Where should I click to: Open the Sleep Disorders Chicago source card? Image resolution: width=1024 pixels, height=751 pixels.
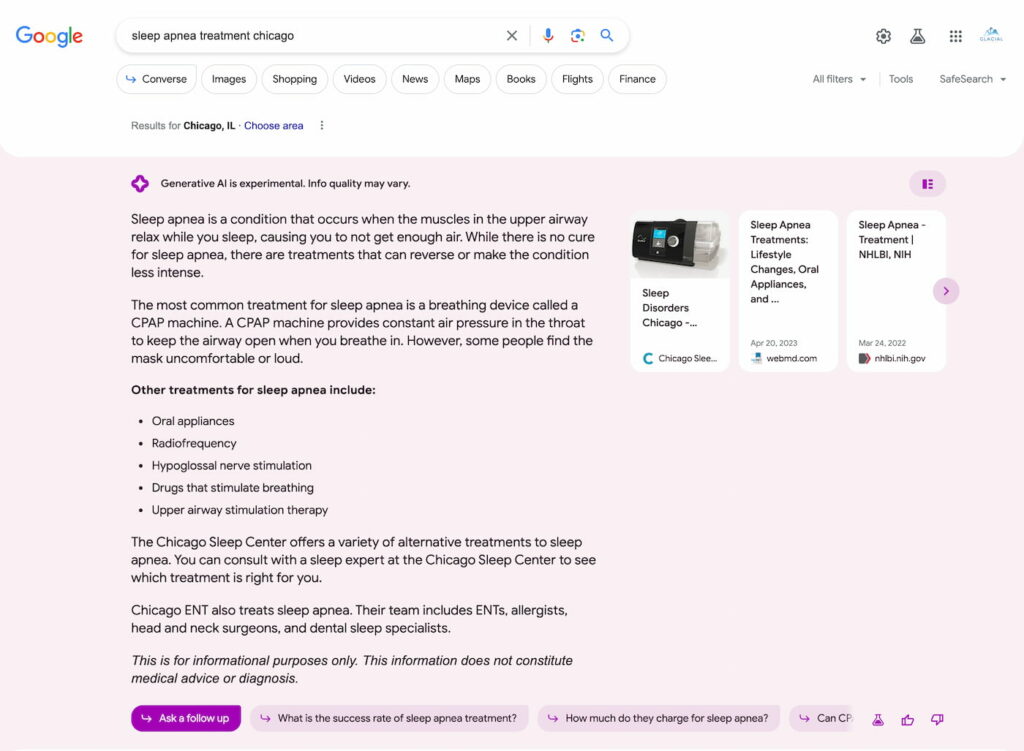[680, 291]
